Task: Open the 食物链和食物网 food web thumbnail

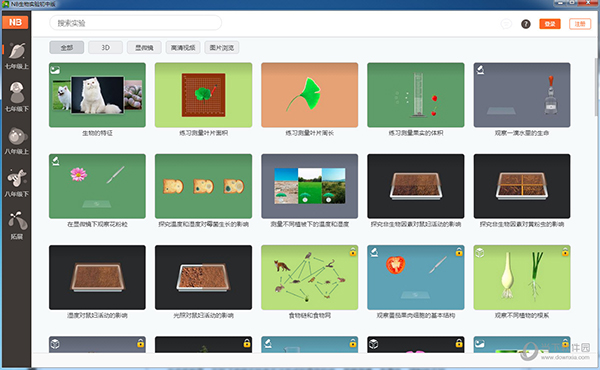Action: click(x=310, y=277)
